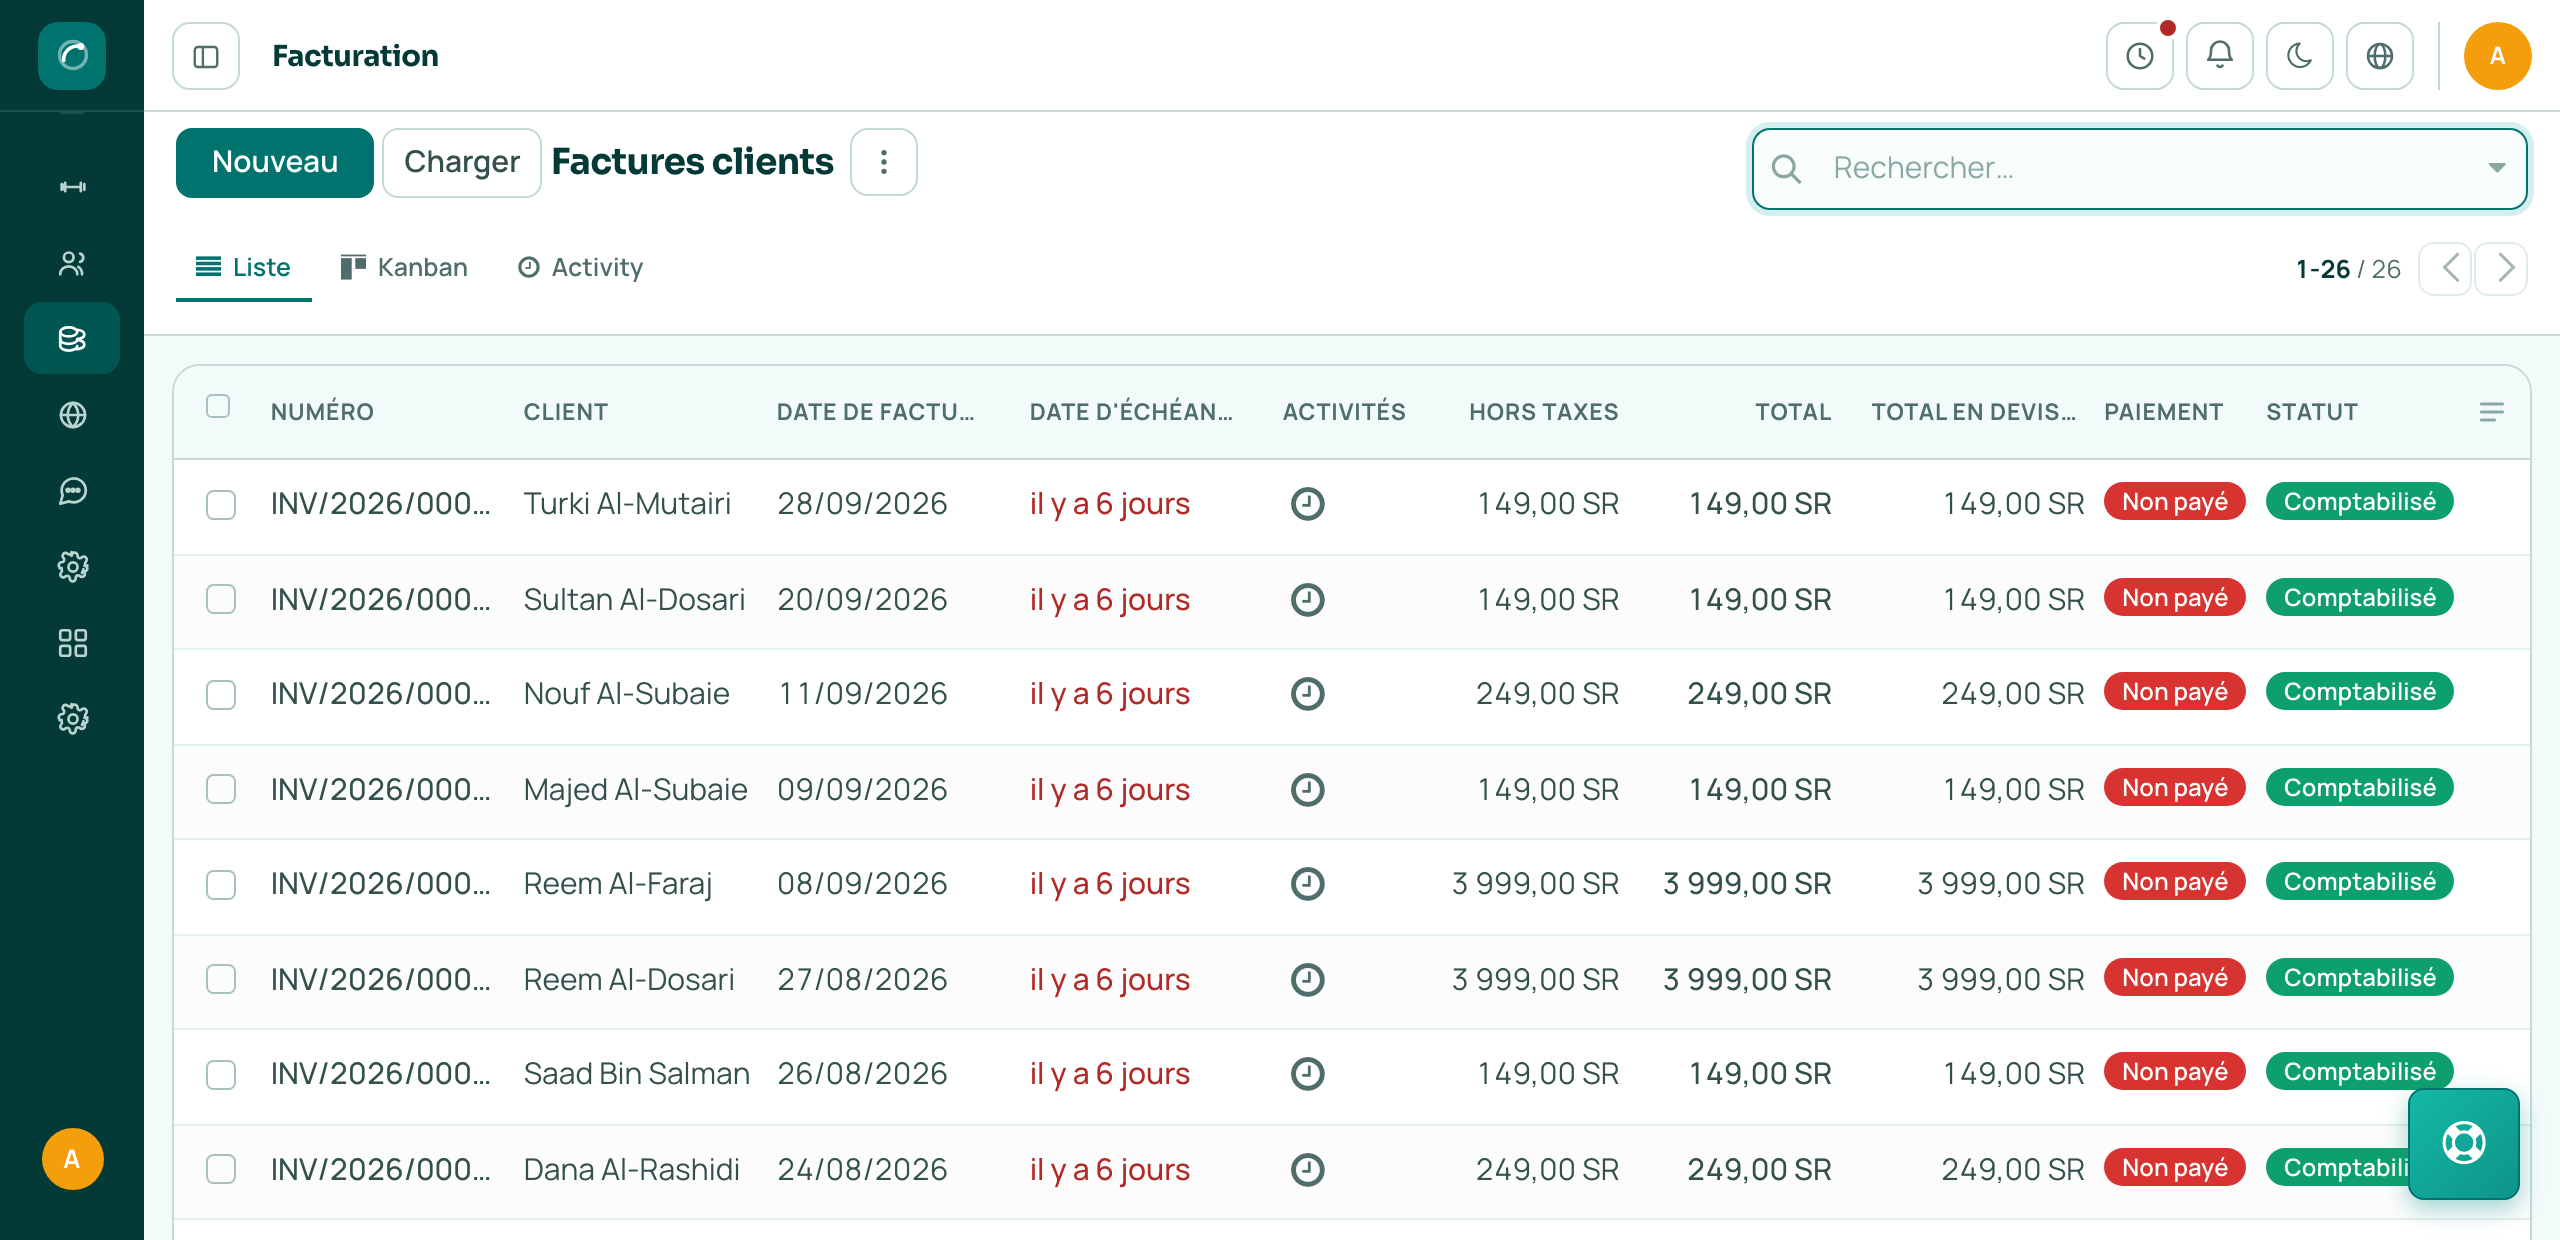Image resolution: width=2560 pixels, height=1240 pixels.
Task: Switch to the Liste view tab
Action: tap(243, 268)
